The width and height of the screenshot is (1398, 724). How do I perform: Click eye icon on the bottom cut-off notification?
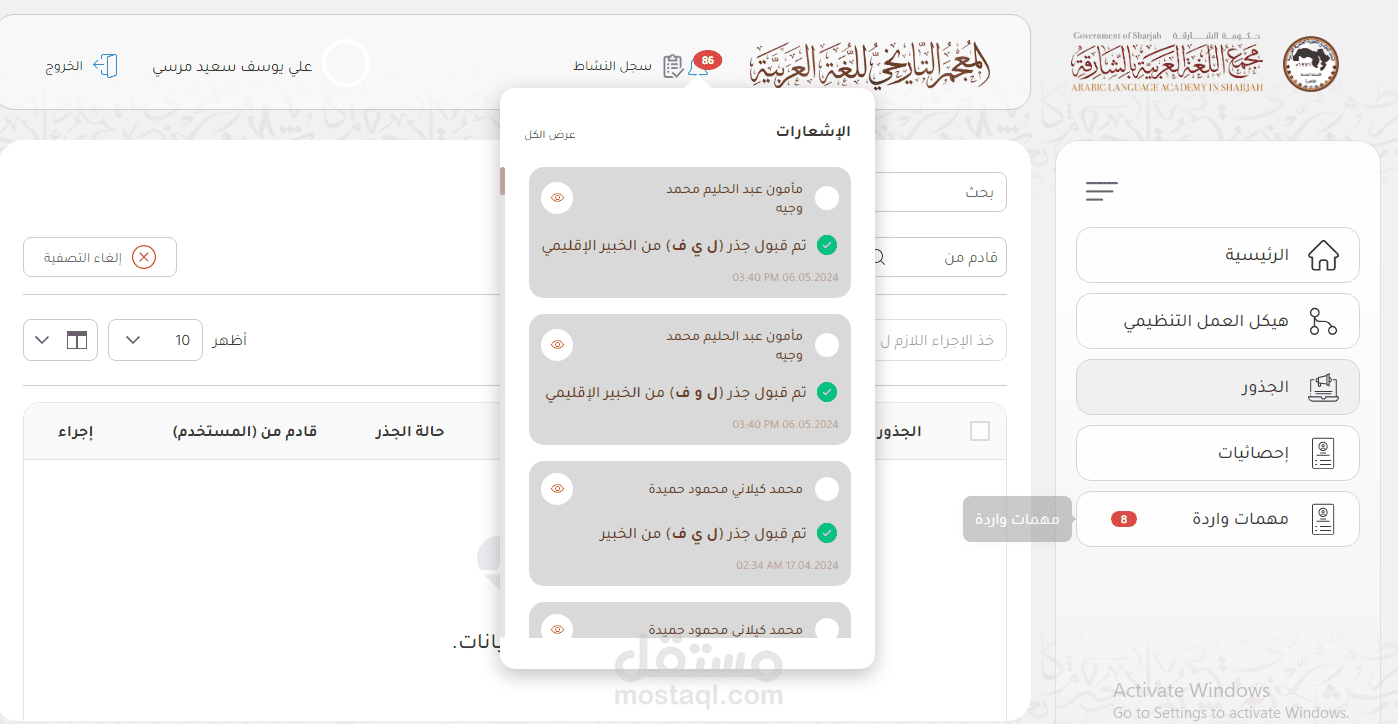click(557, 628)
